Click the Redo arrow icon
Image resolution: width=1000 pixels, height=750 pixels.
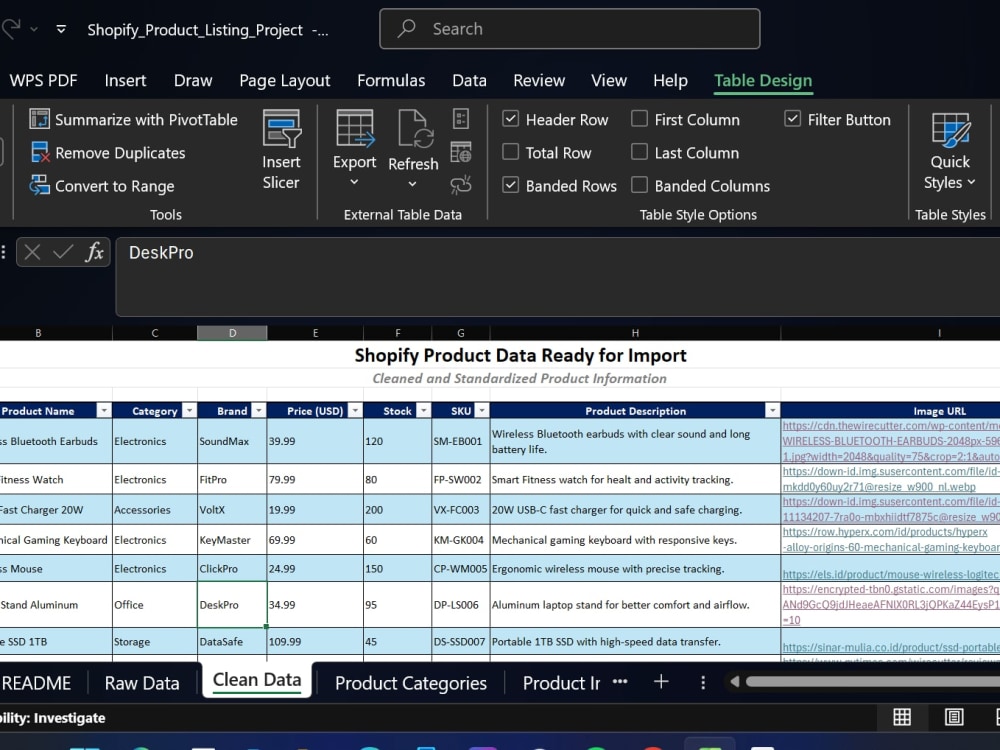coord(11,29)
